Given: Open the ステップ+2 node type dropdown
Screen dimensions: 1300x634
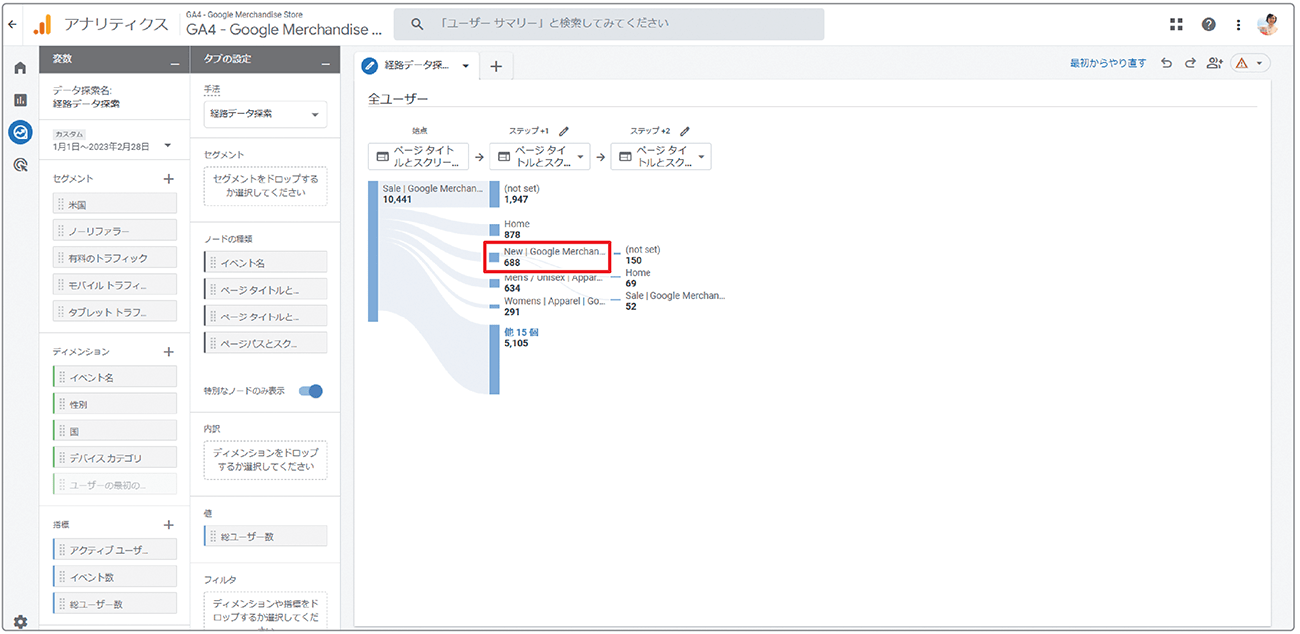Looking at the screenshot, I should [661, 156].
